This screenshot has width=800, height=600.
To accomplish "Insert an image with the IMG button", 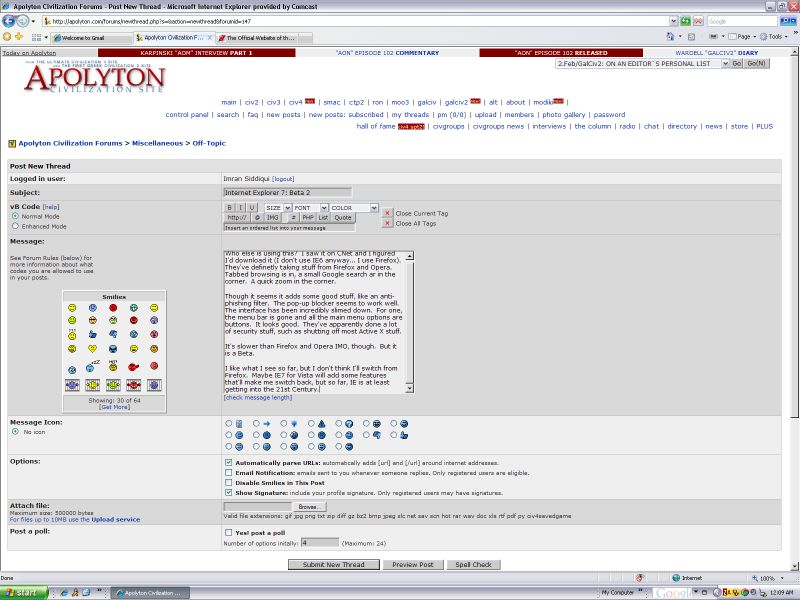I will [x=272, y=217].
